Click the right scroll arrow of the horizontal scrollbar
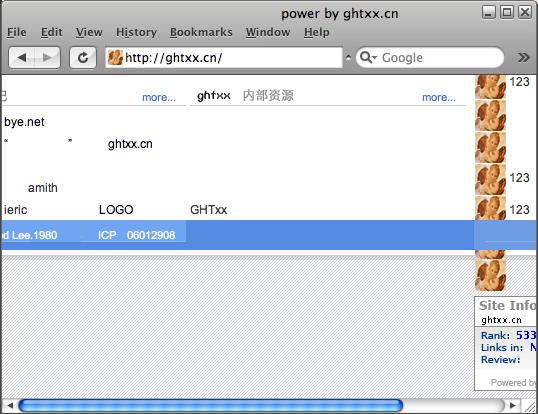 pos(513,406)
